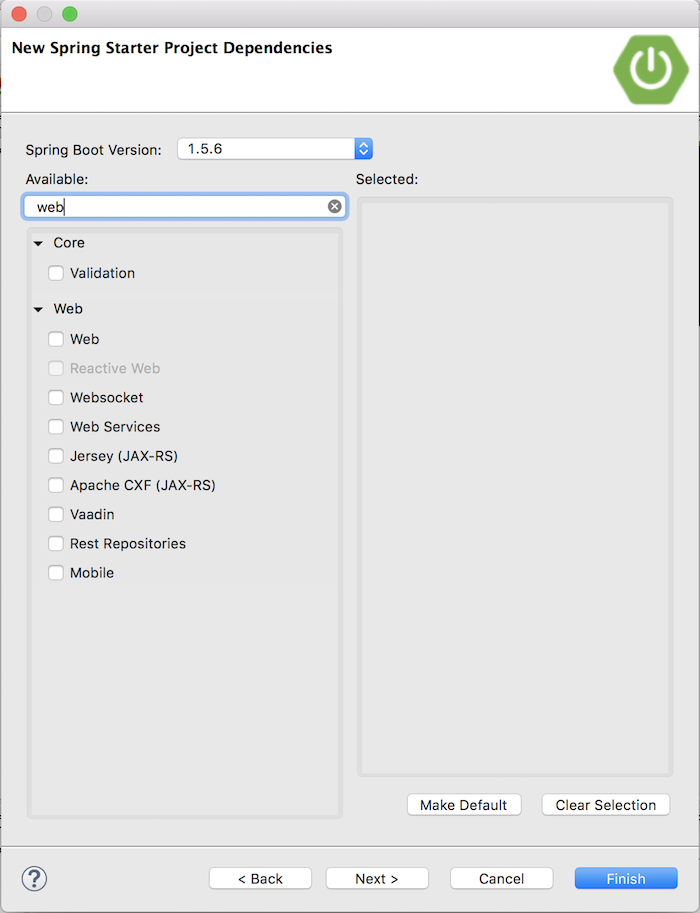Open the wizard help icon
This screenshot has width=700, height=913.
(x=34, y=878)
